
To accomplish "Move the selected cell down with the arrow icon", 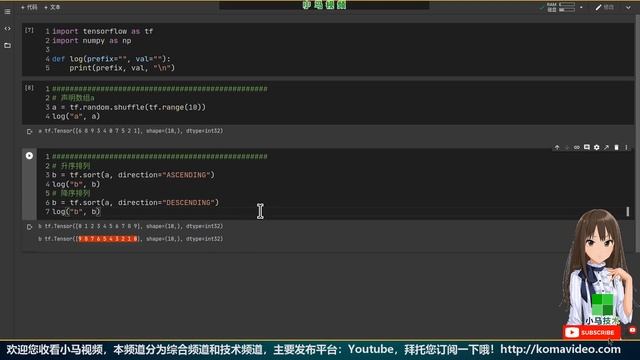I will pos(567,147).
